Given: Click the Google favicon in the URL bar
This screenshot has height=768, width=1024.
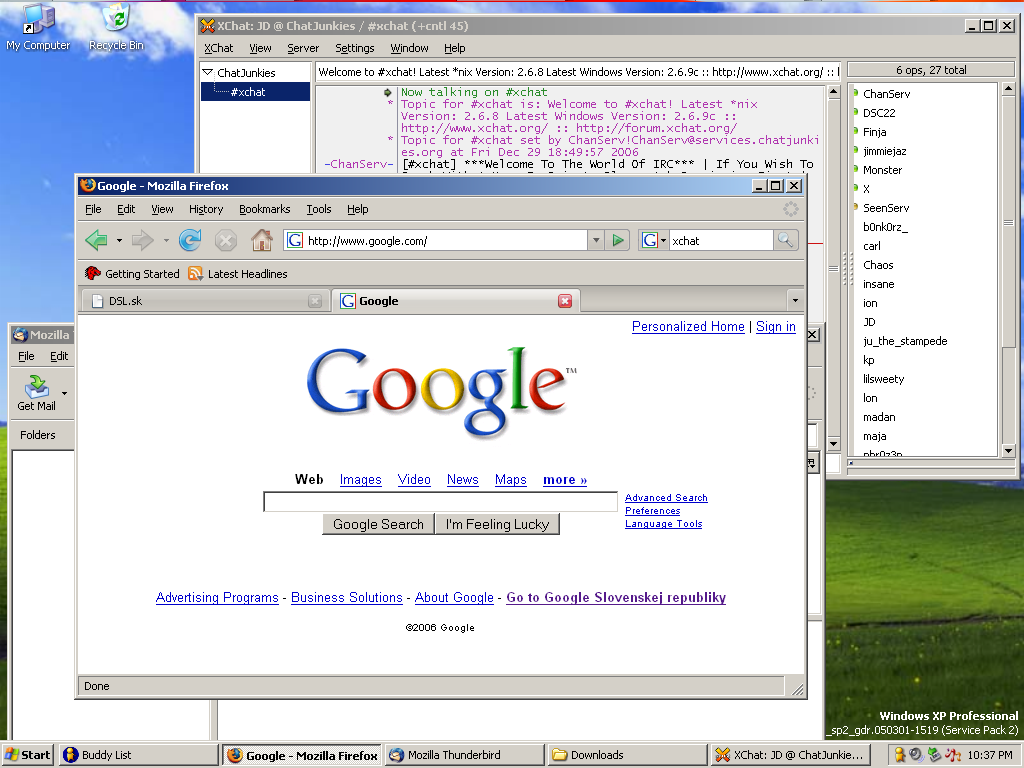Looking at the screenshot, I should coord(295,240).
